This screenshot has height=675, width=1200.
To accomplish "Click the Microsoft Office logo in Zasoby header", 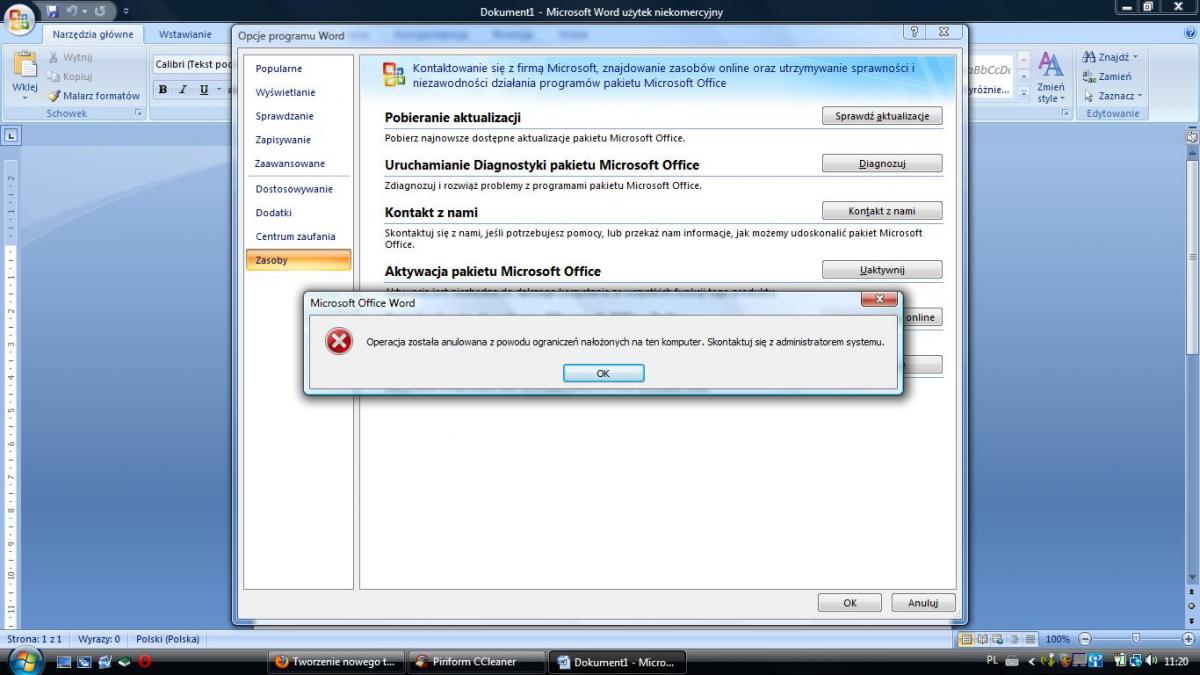I will [x=394, y=75].
